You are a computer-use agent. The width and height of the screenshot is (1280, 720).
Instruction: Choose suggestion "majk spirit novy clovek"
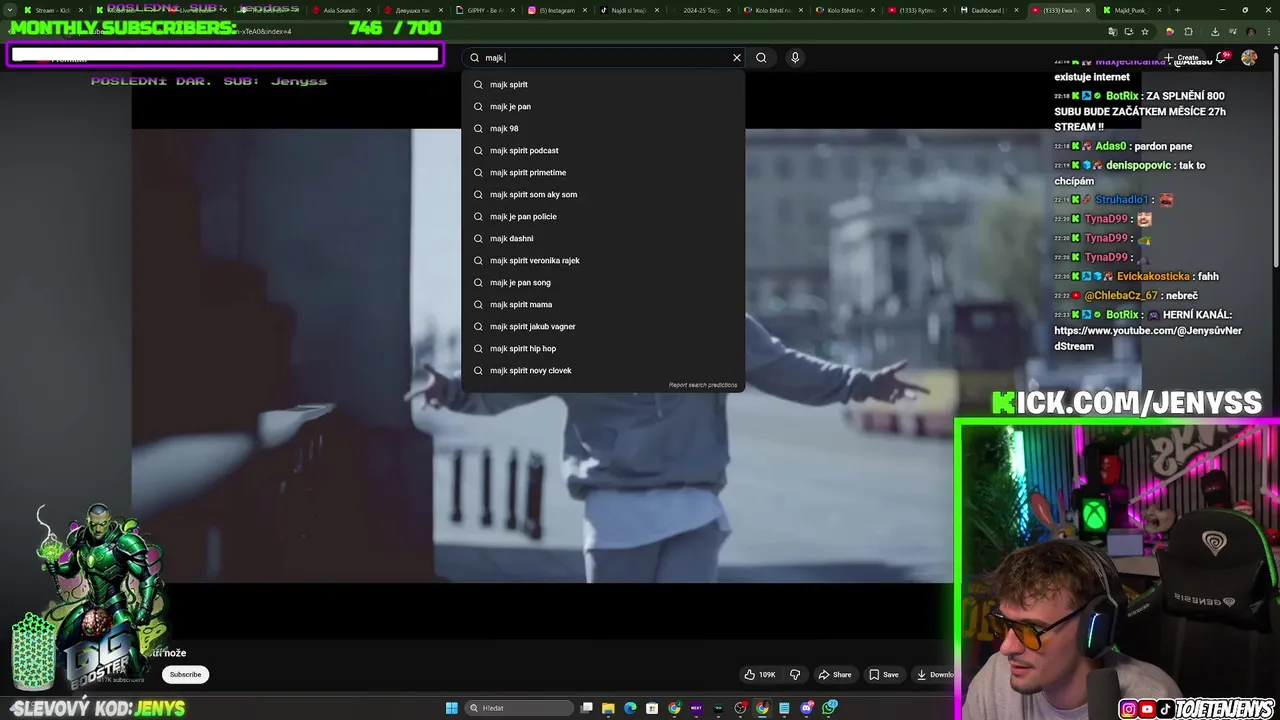(x=603, y=370)
